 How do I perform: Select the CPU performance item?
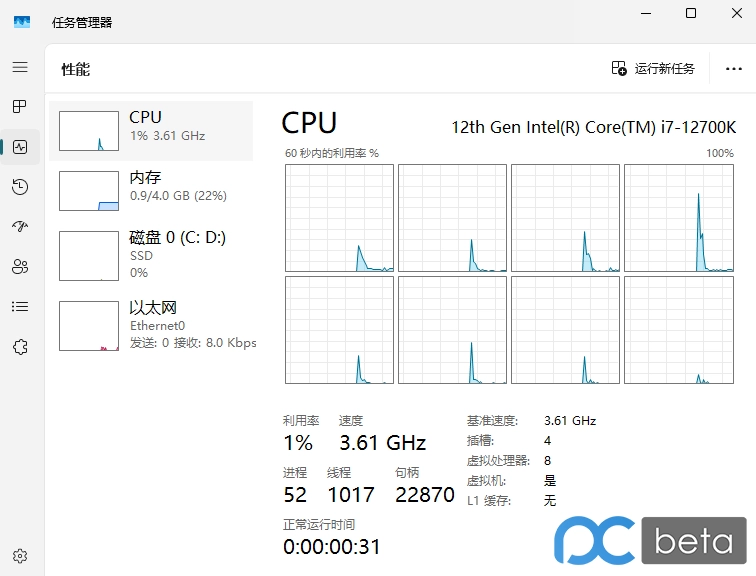[x=151, y=130]
